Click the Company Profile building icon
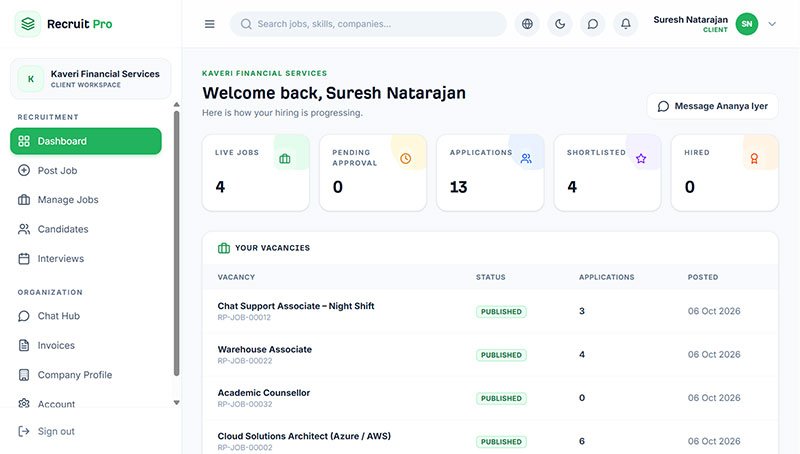Image resolution: width=800 pixels, height=454 pixels. coord(24,375)
